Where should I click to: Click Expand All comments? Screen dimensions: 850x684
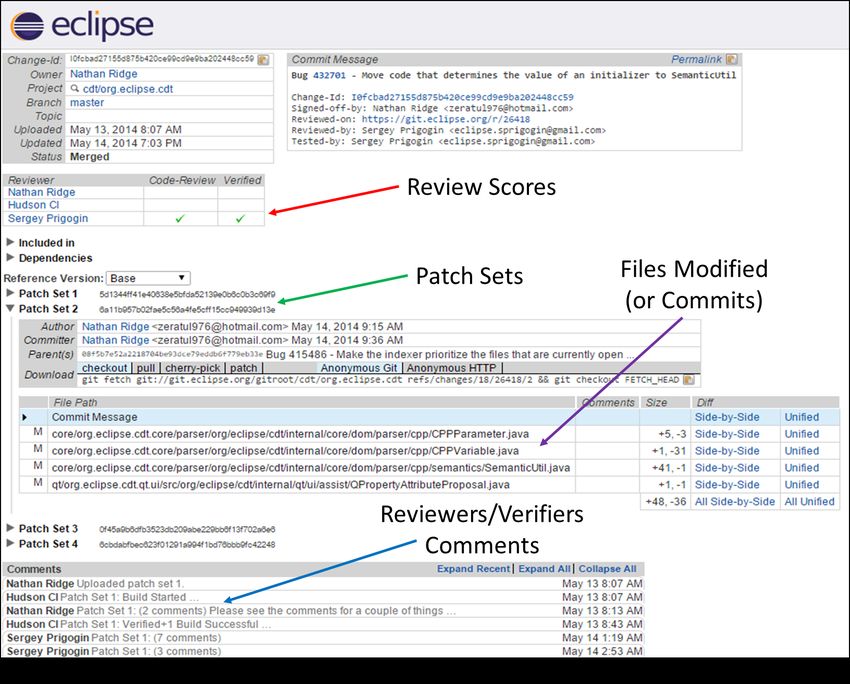[x=544, y=569]
